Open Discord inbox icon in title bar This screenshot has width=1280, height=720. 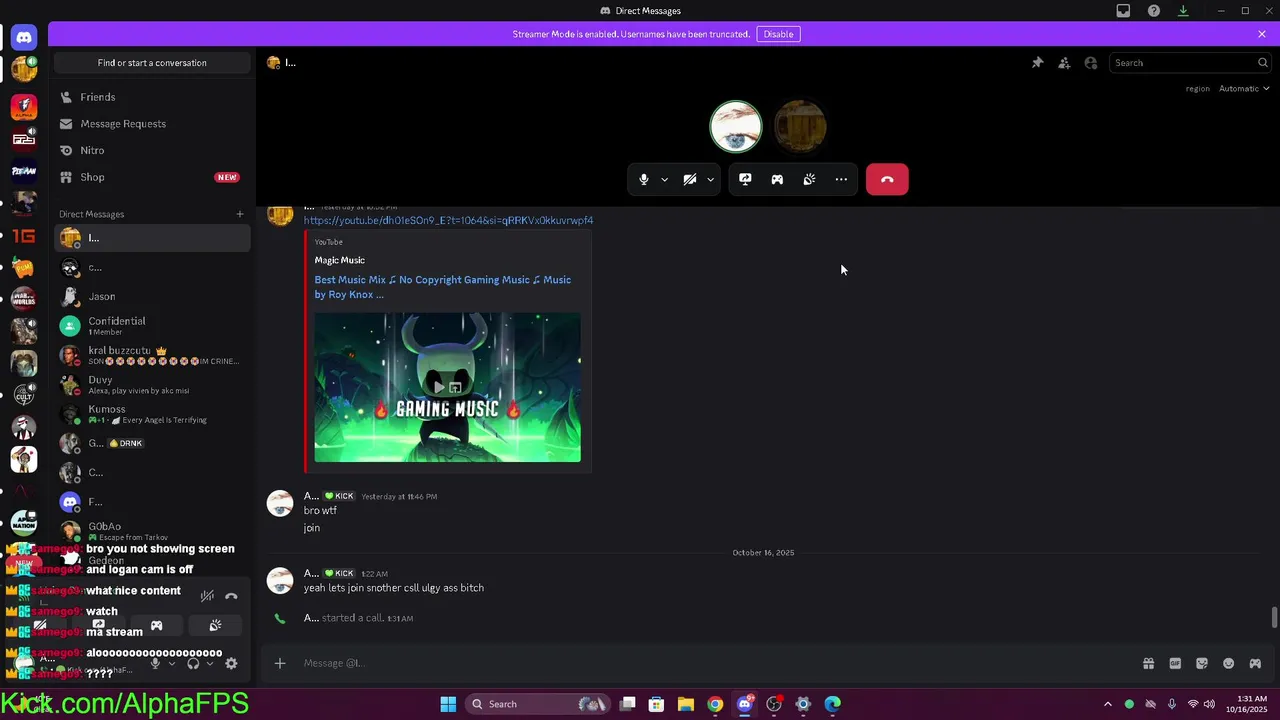tap(1124, 11)
